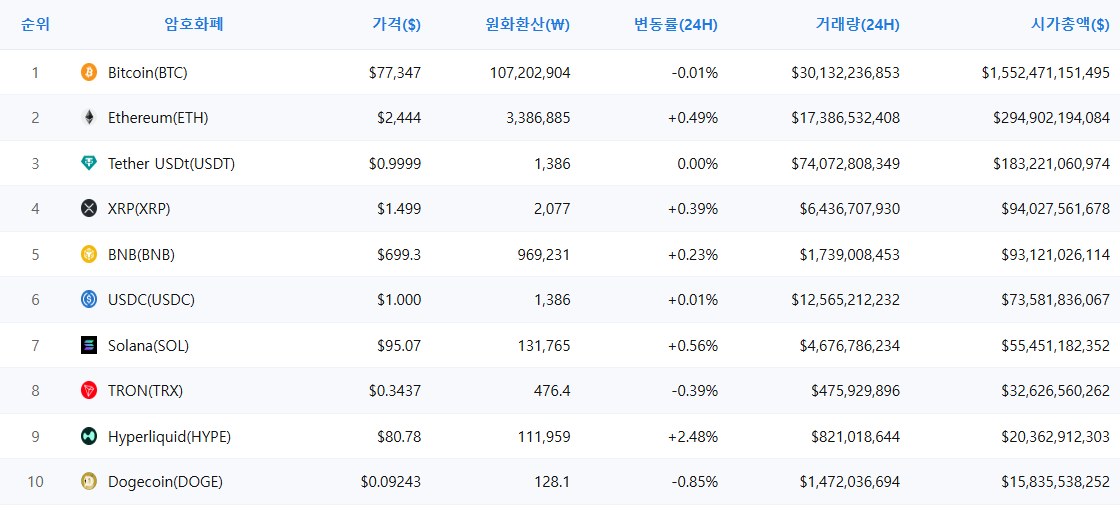Screen dimensions: 1120x514
Task: Click TRON volume $475,929,896
Action: tap(856, 390)
